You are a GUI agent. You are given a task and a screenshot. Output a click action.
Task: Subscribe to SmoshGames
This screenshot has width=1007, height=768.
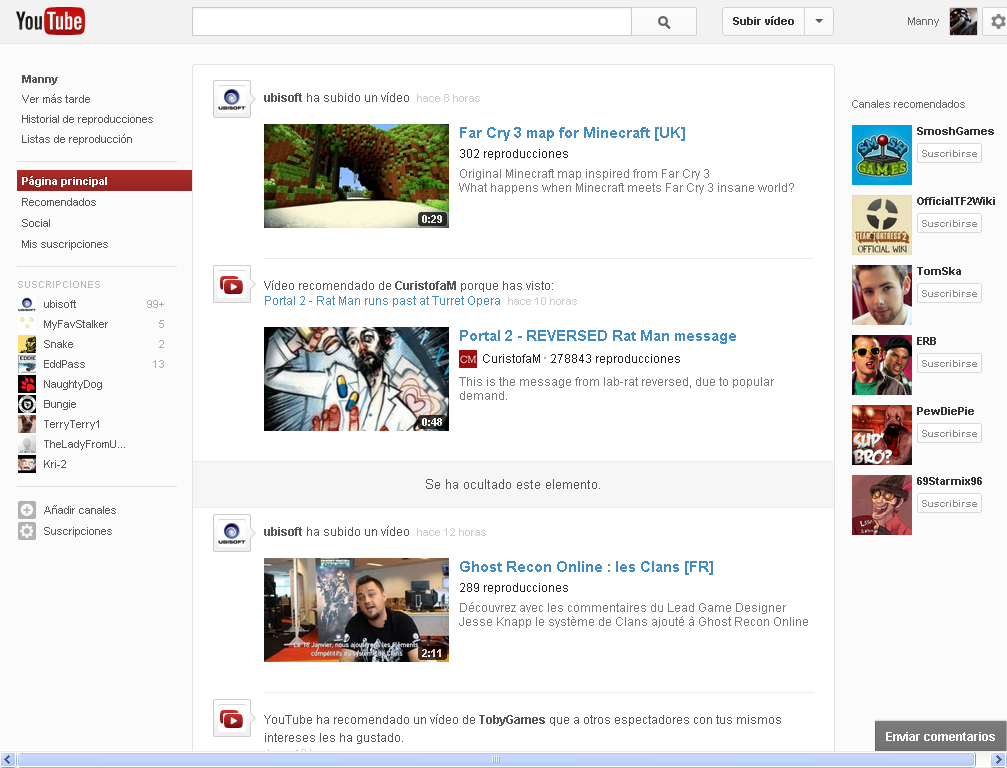click(x=949, y=153)
